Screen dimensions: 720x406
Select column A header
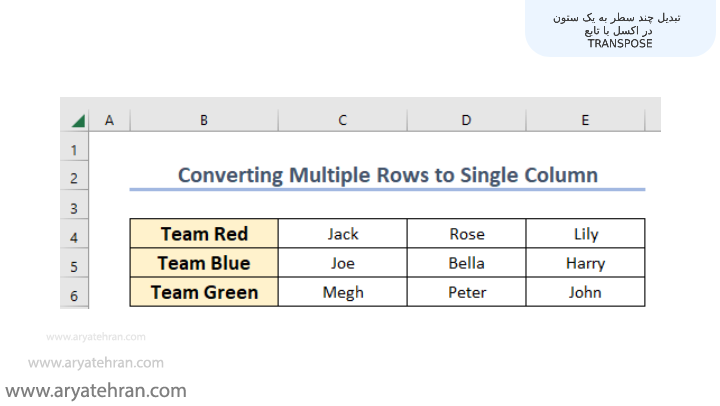pos(109,120)
